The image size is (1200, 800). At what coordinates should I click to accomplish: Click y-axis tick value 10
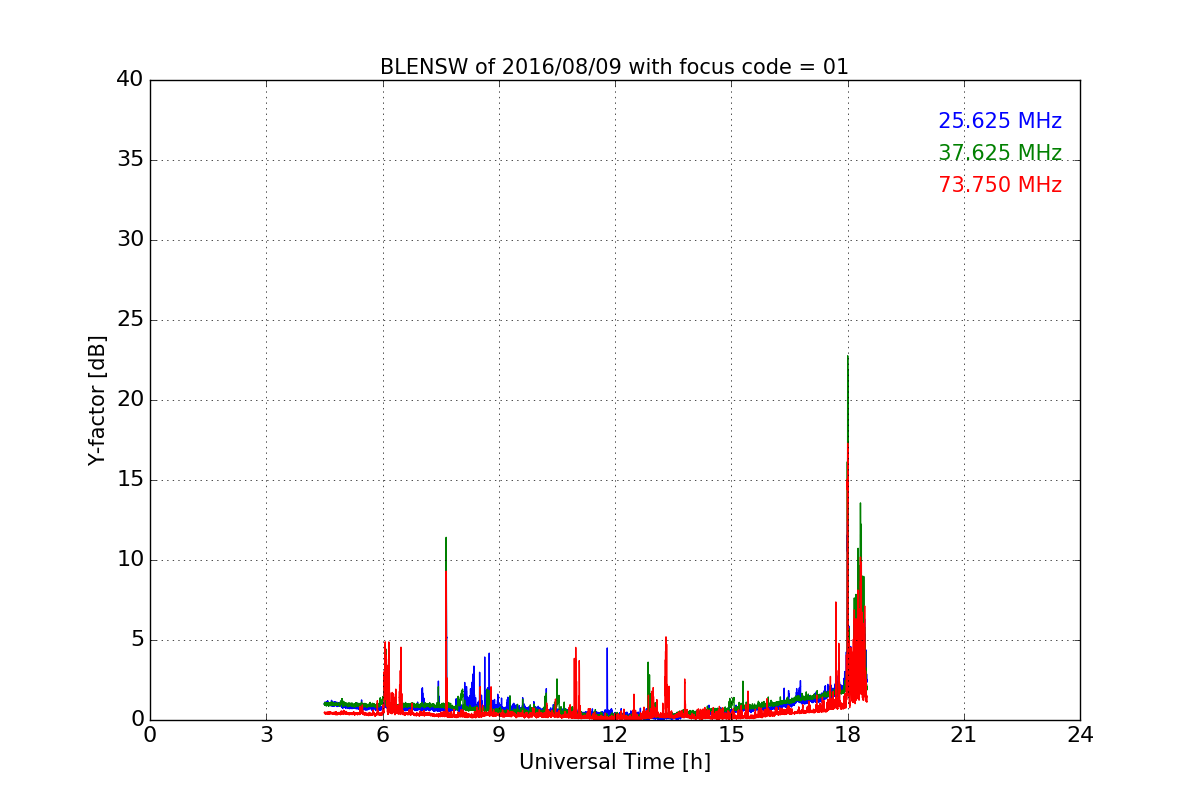click(130, 560)
